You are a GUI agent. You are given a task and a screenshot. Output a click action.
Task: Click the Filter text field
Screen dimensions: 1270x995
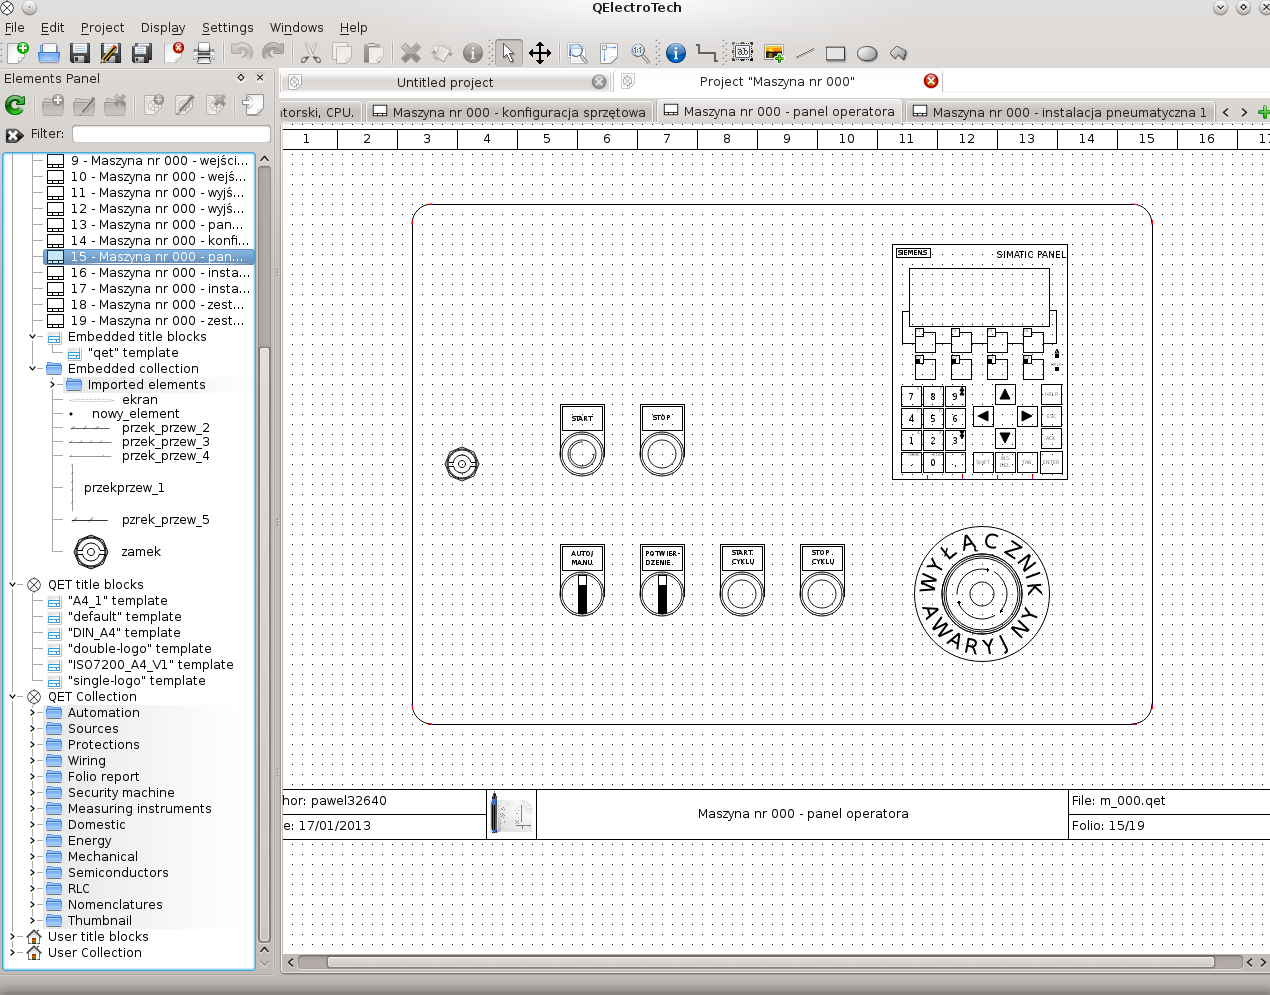171,134
